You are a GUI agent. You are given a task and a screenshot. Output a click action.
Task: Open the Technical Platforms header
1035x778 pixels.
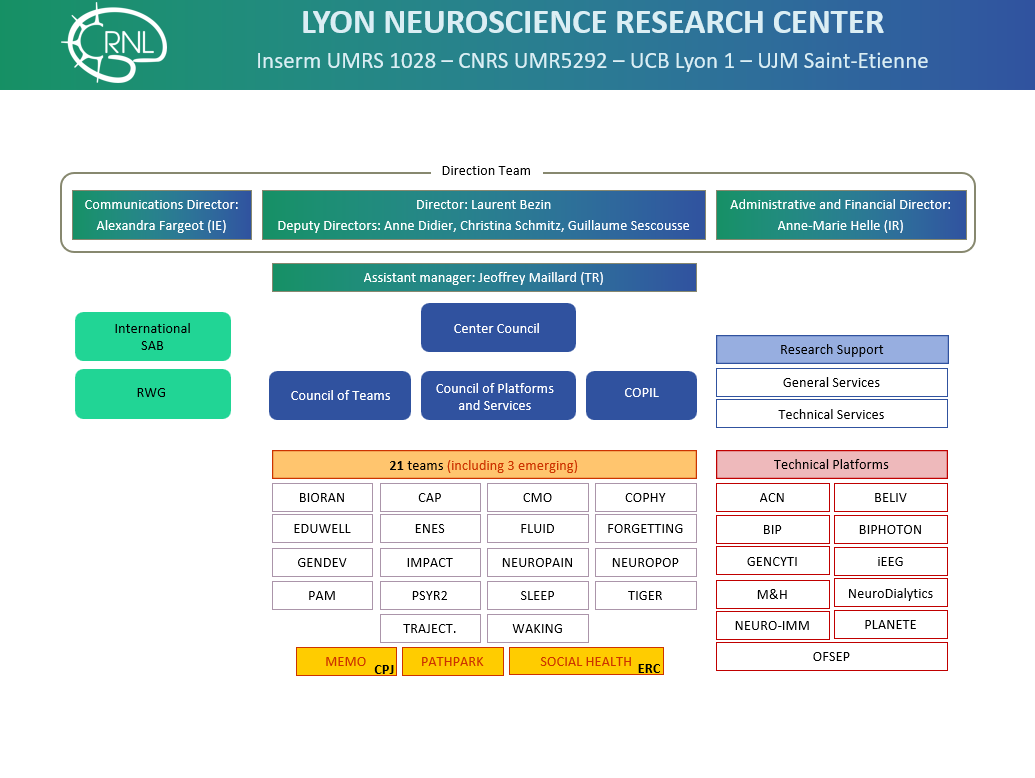pos(831,464)
